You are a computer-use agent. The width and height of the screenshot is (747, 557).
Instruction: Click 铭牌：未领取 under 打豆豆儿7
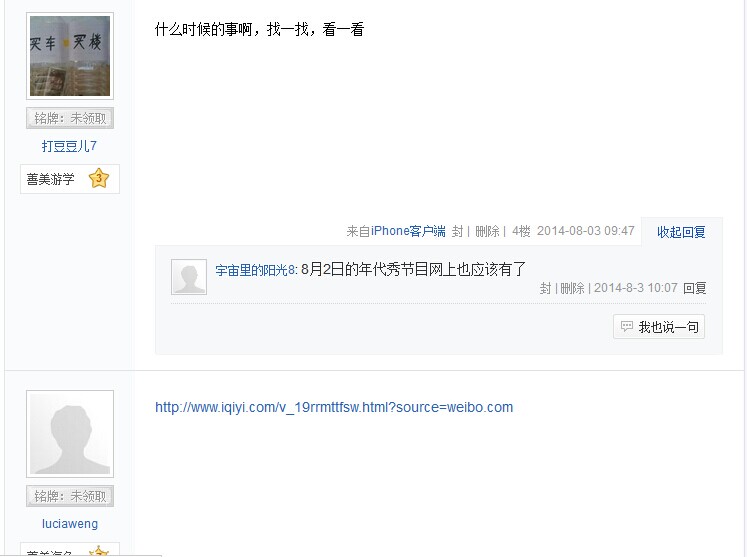pos(70,118)
